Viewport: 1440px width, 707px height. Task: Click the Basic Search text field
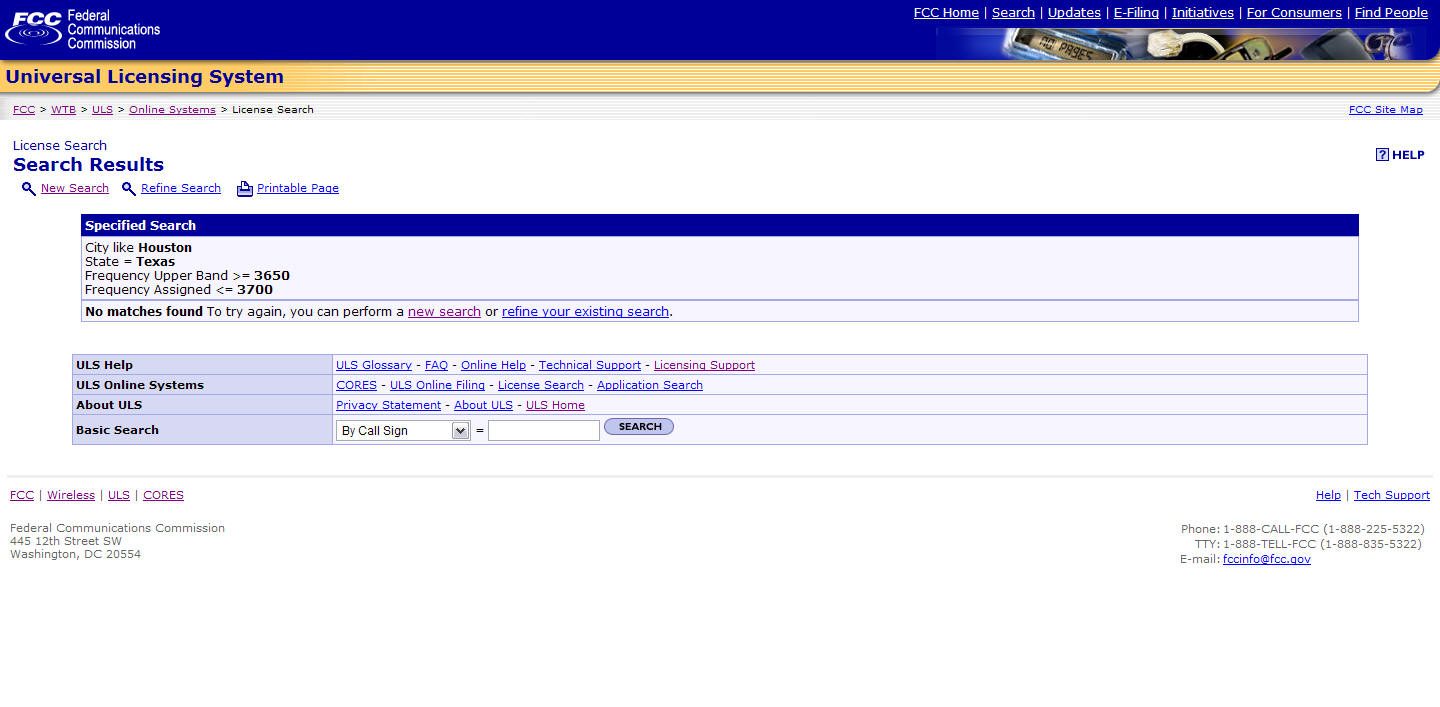pos(544,430)
